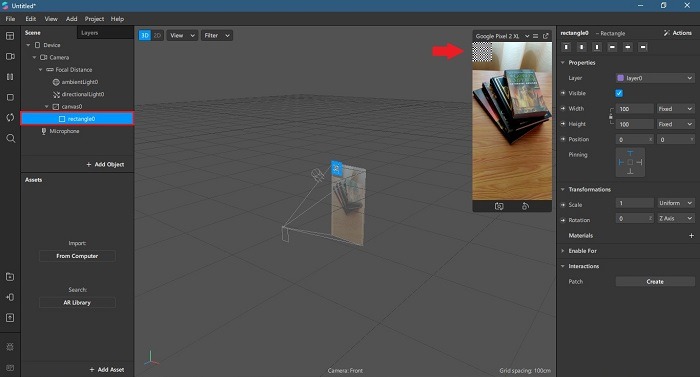Viewport: 700px width, 377px height.
Task: Click the add-folder icon in left toolbar
Action: [x=10, y=277]
